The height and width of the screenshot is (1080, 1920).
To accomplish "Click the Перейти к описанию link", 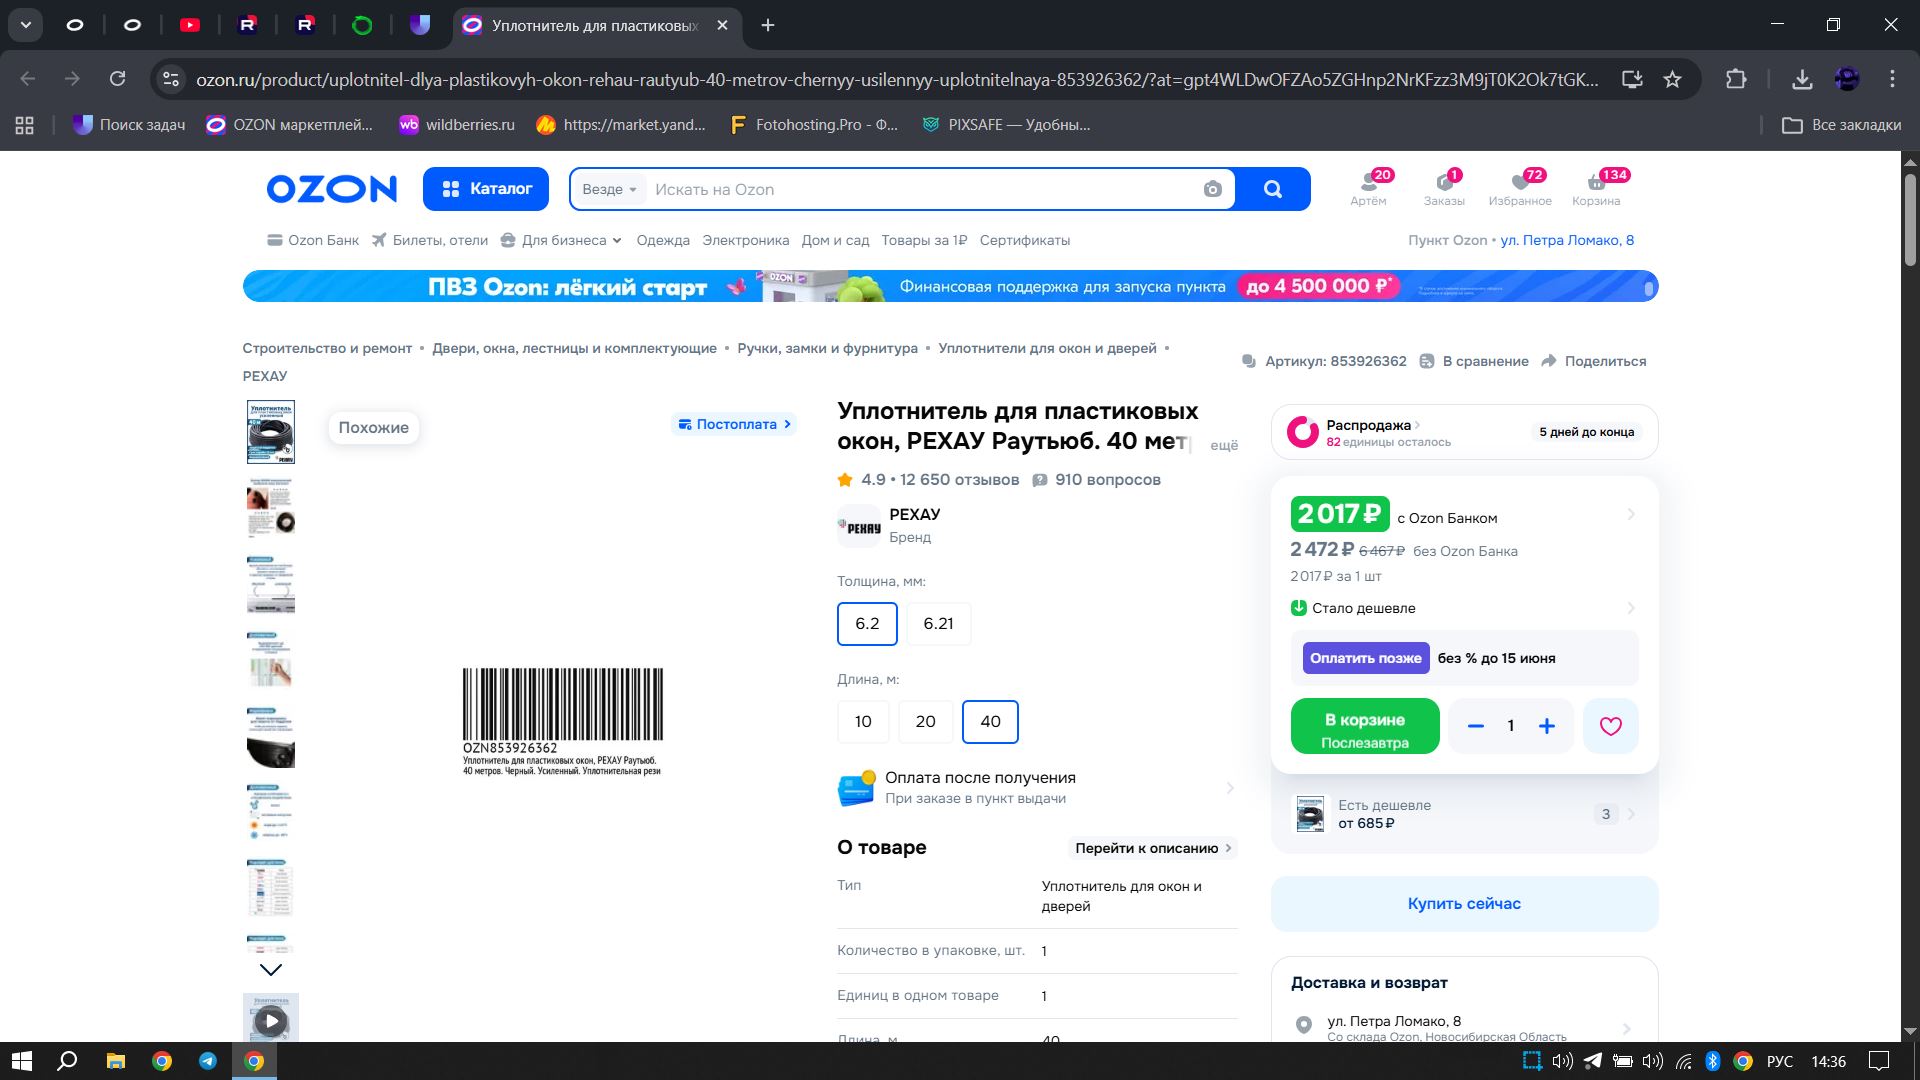I will (x=1152, y=848).
